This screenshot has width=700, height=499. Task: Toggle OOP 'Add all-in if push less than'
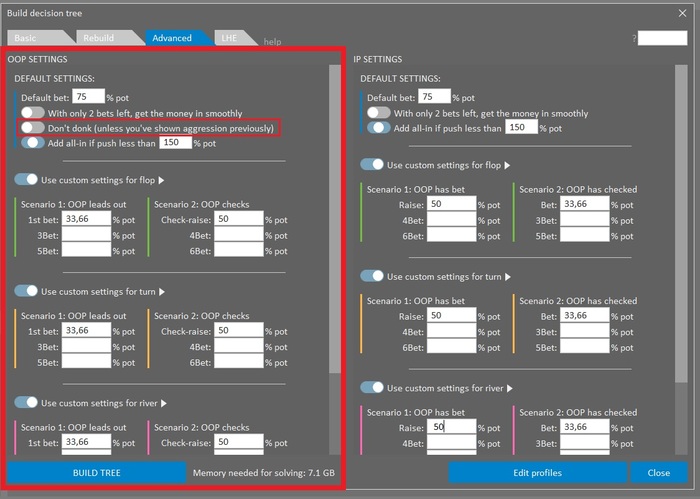[x=33, y=143]
